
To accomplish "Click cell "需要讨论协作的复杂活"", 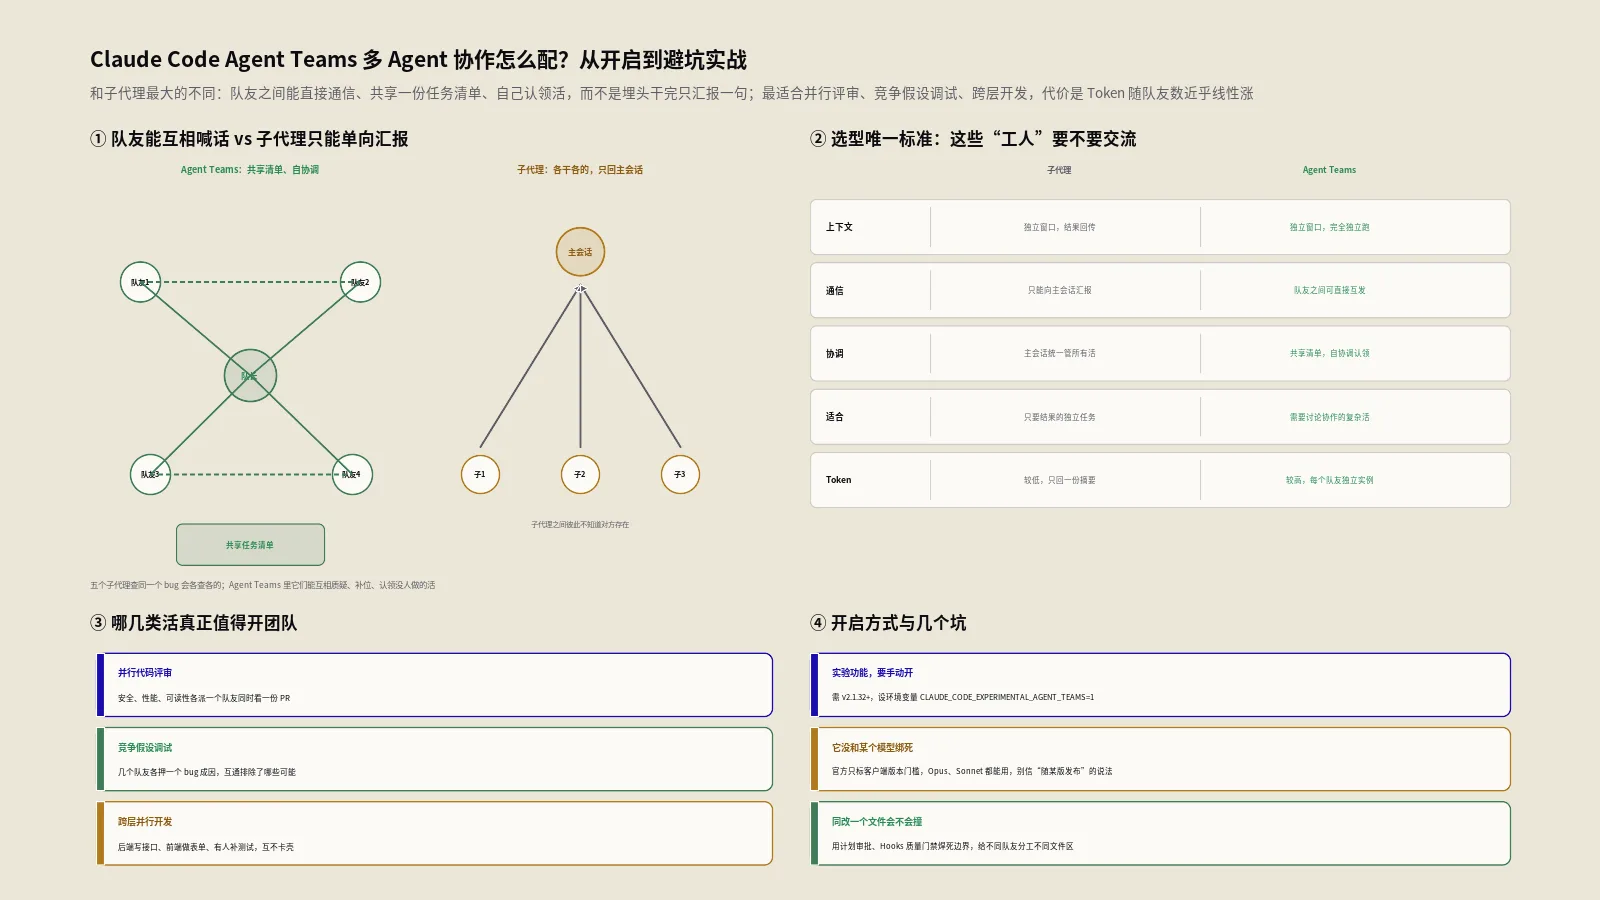I will coord(1329,417).
